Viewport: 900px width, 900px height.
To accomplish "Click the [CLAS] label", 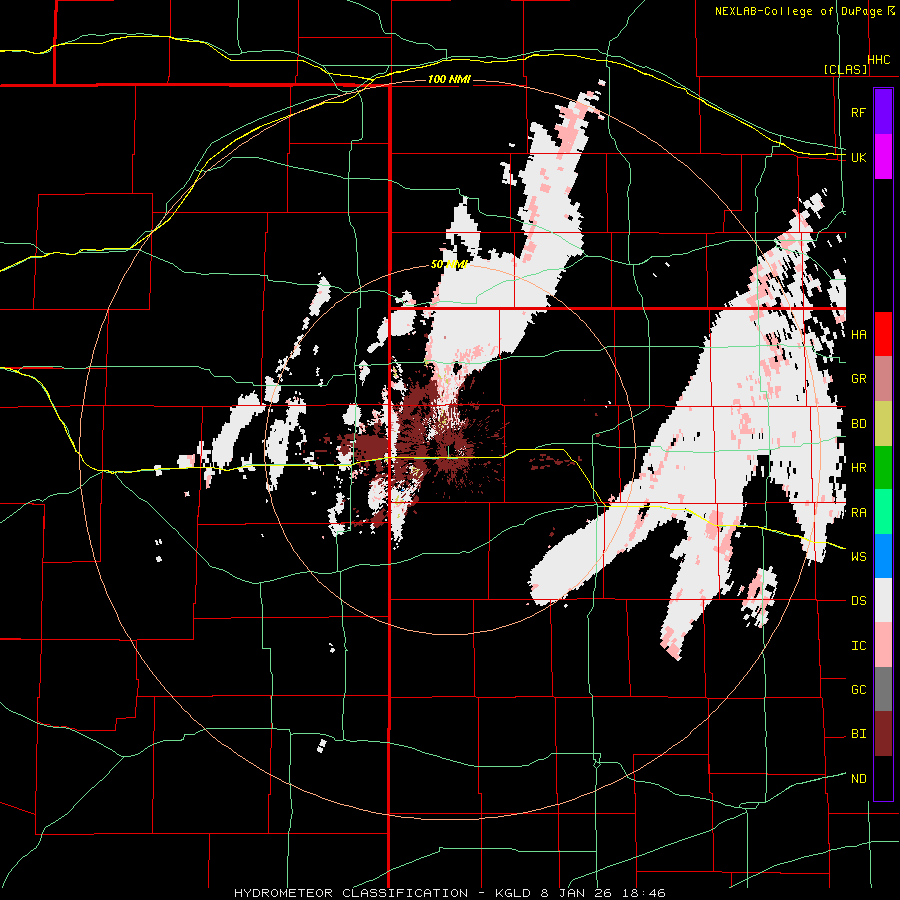I will tap(845, 69).
